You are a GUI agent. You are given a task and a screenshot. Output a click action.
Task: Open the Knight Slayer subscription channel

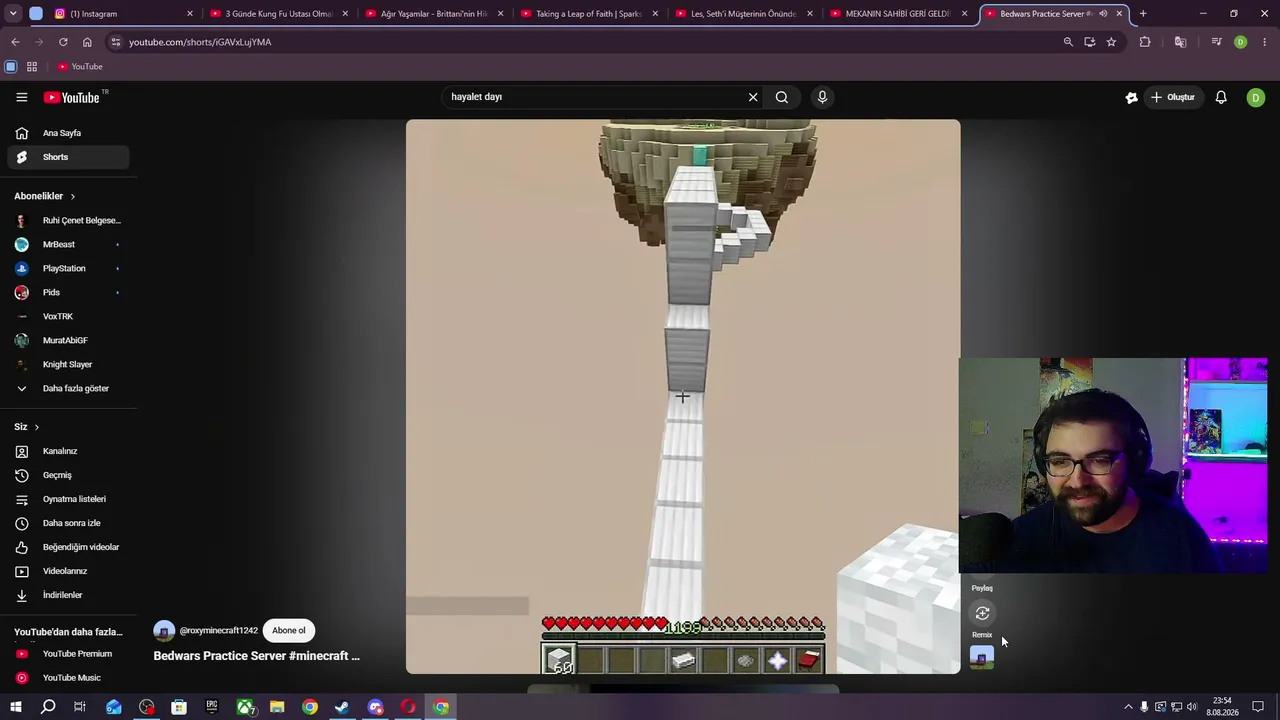point(69,364)
